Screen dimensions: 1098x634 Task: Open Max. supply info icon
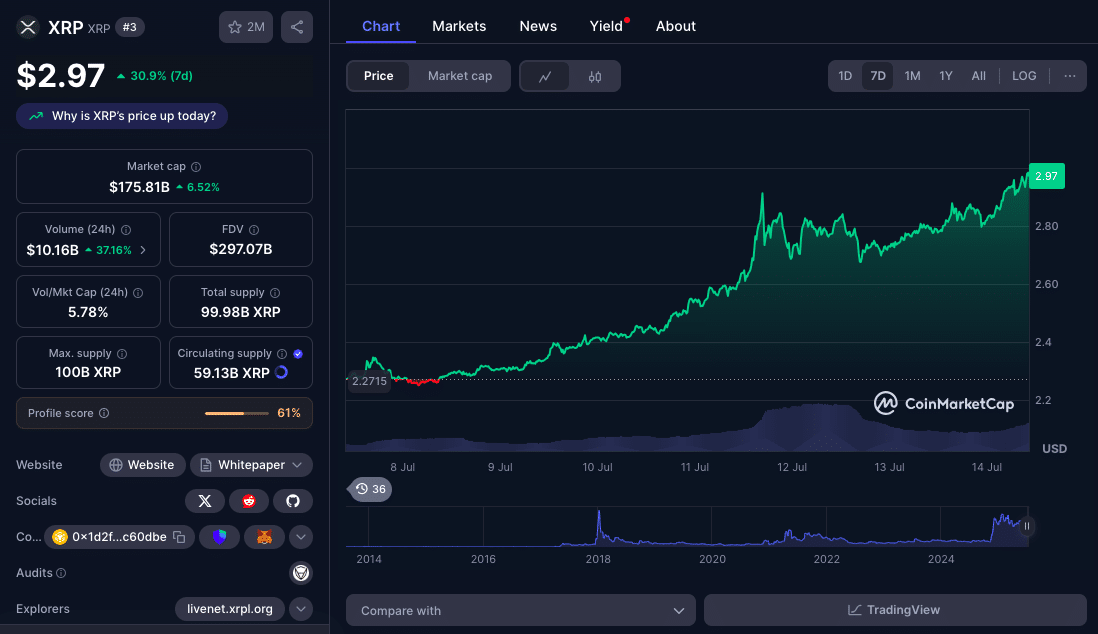click(122, 354)
